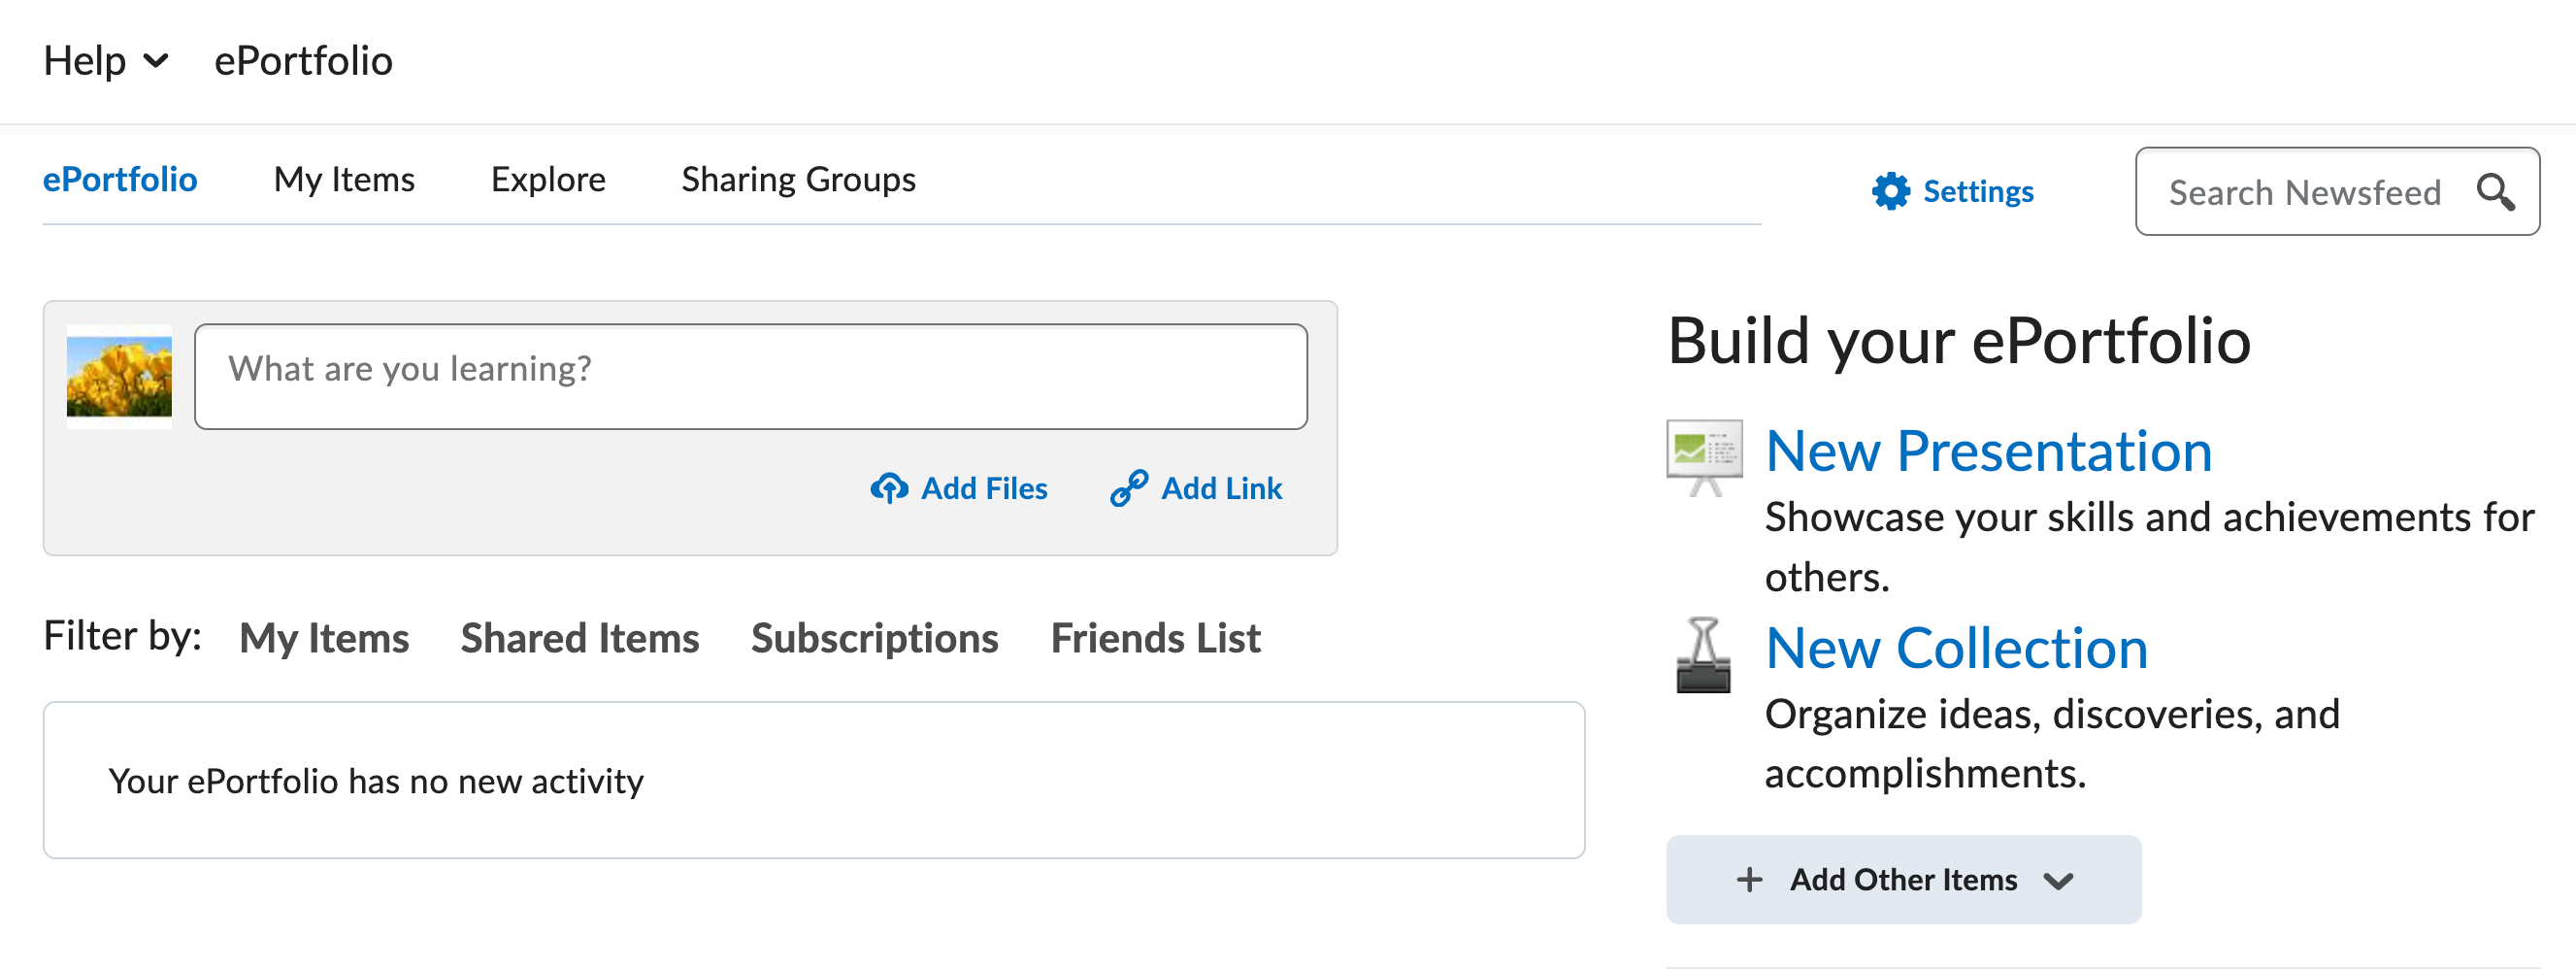Image resolution: width=2576 pixels, height=969 pixels.
Task: Expand the Help dropdown chevron
Action: 158,62
